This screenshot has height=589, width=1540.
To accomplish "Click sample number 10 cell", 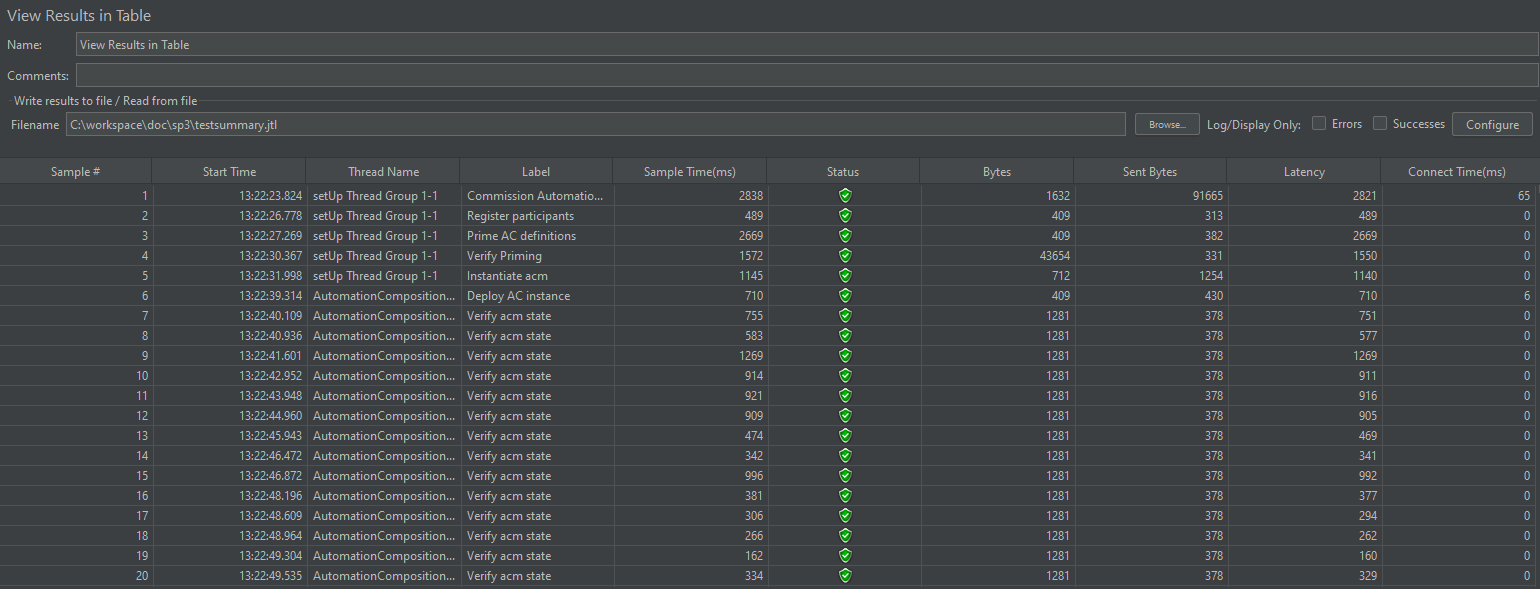I will click(76, 376).
